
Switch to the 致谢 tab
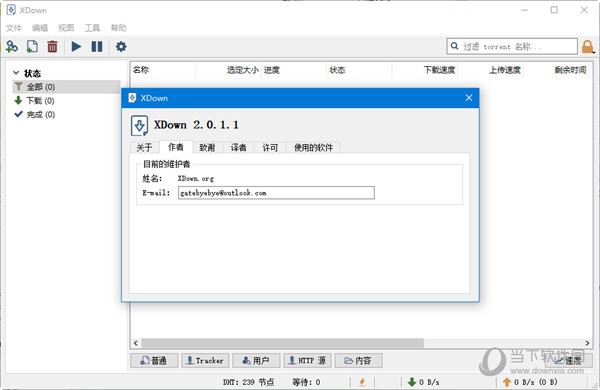(x=207, y=147)
